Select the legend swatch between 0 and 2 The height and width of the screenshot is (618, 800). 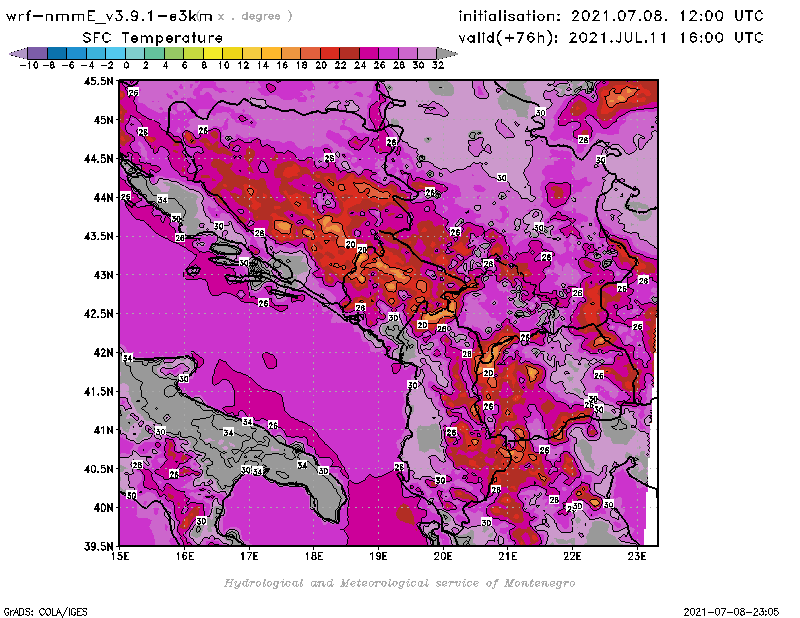coord(135,53)
